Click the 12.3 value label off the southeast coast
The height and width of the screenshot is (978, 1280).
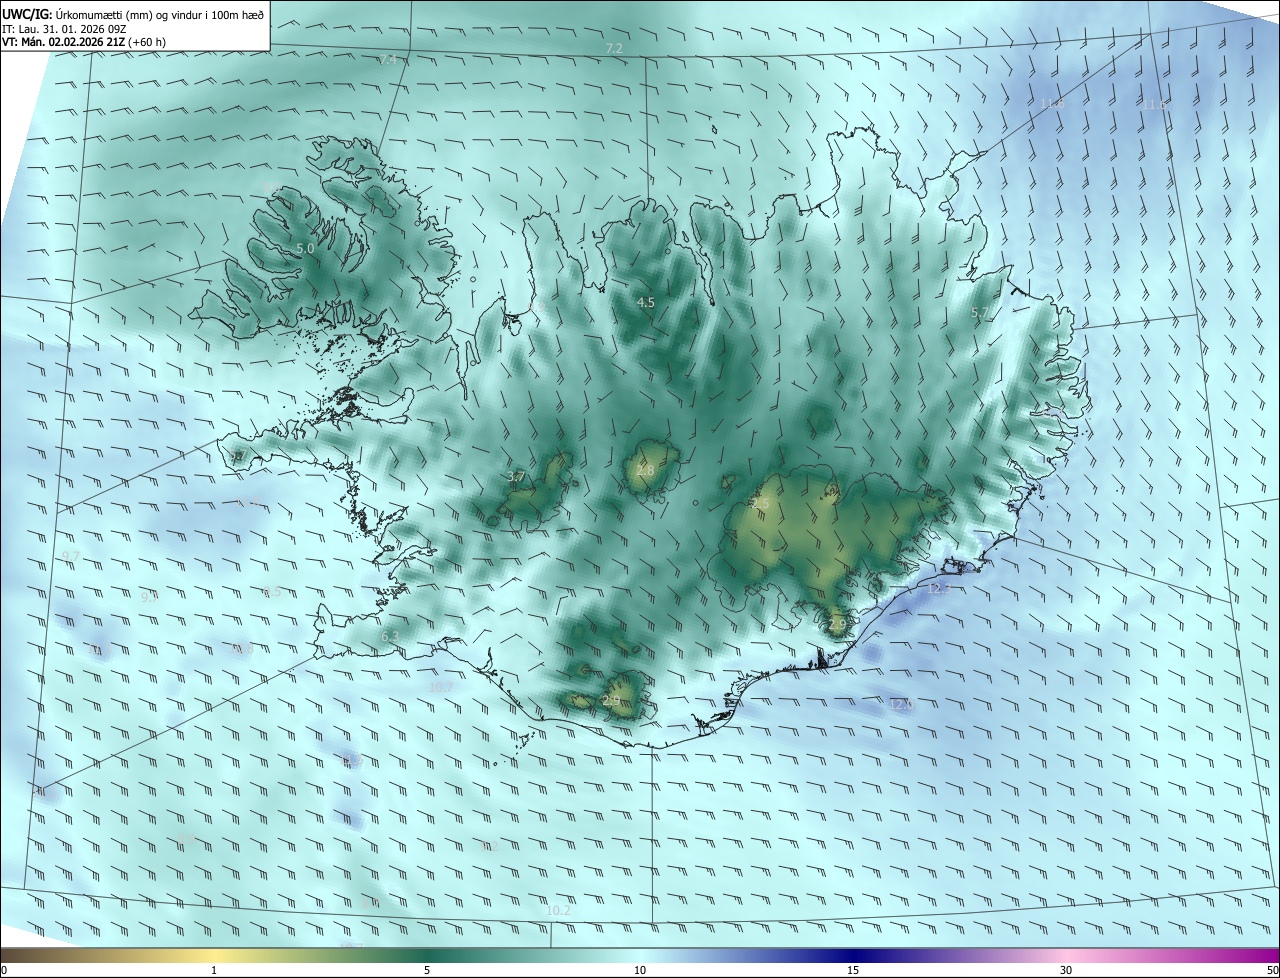click(x=938, y=588)
